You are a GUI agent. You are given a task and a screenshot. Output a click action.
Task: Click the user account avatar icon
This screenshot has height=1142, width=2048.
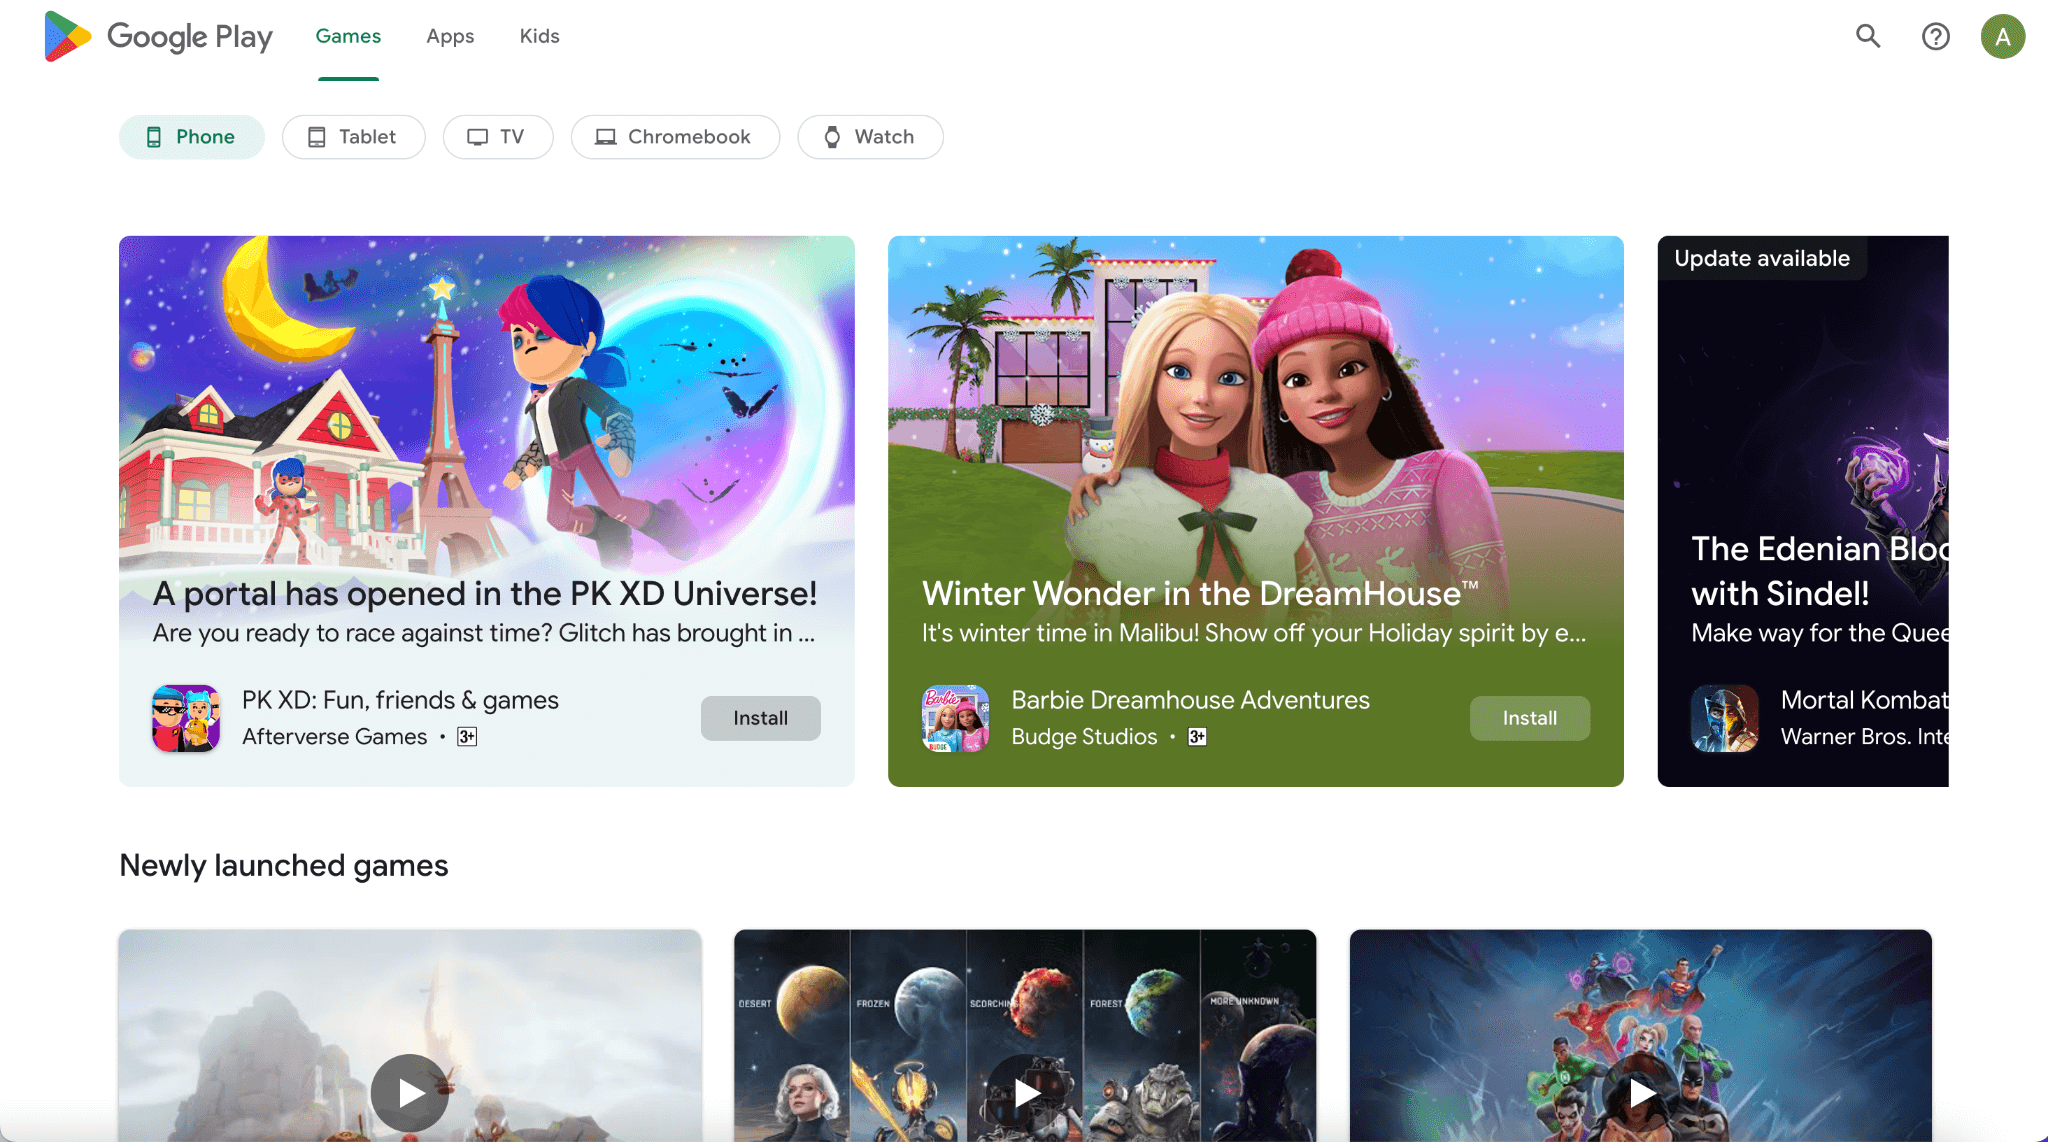(2003, 35)
